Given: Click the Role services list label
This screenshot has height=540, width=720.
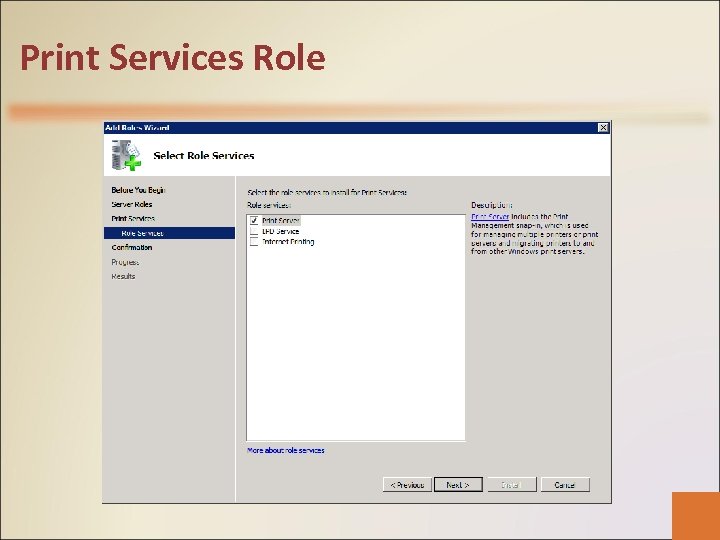Looking at the screenshot, I should pyautogui.click(x=269, y=205).
